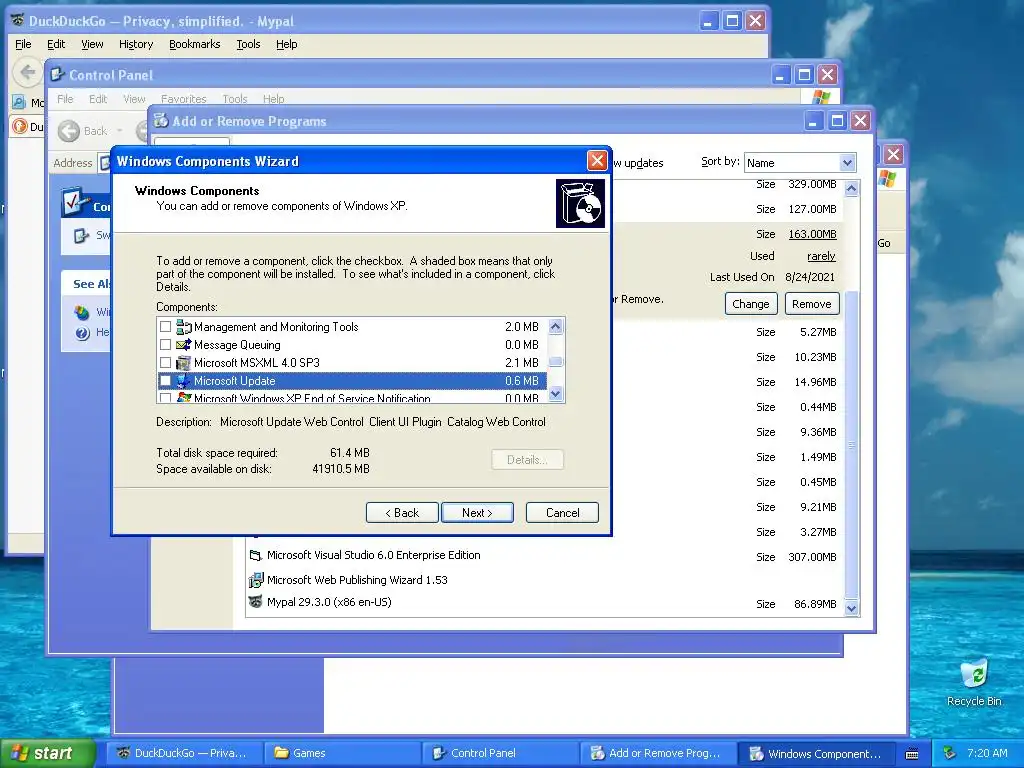Open the Edit menu in Mypal browser
Screen dimensions: 1024x768
(56, 44)
